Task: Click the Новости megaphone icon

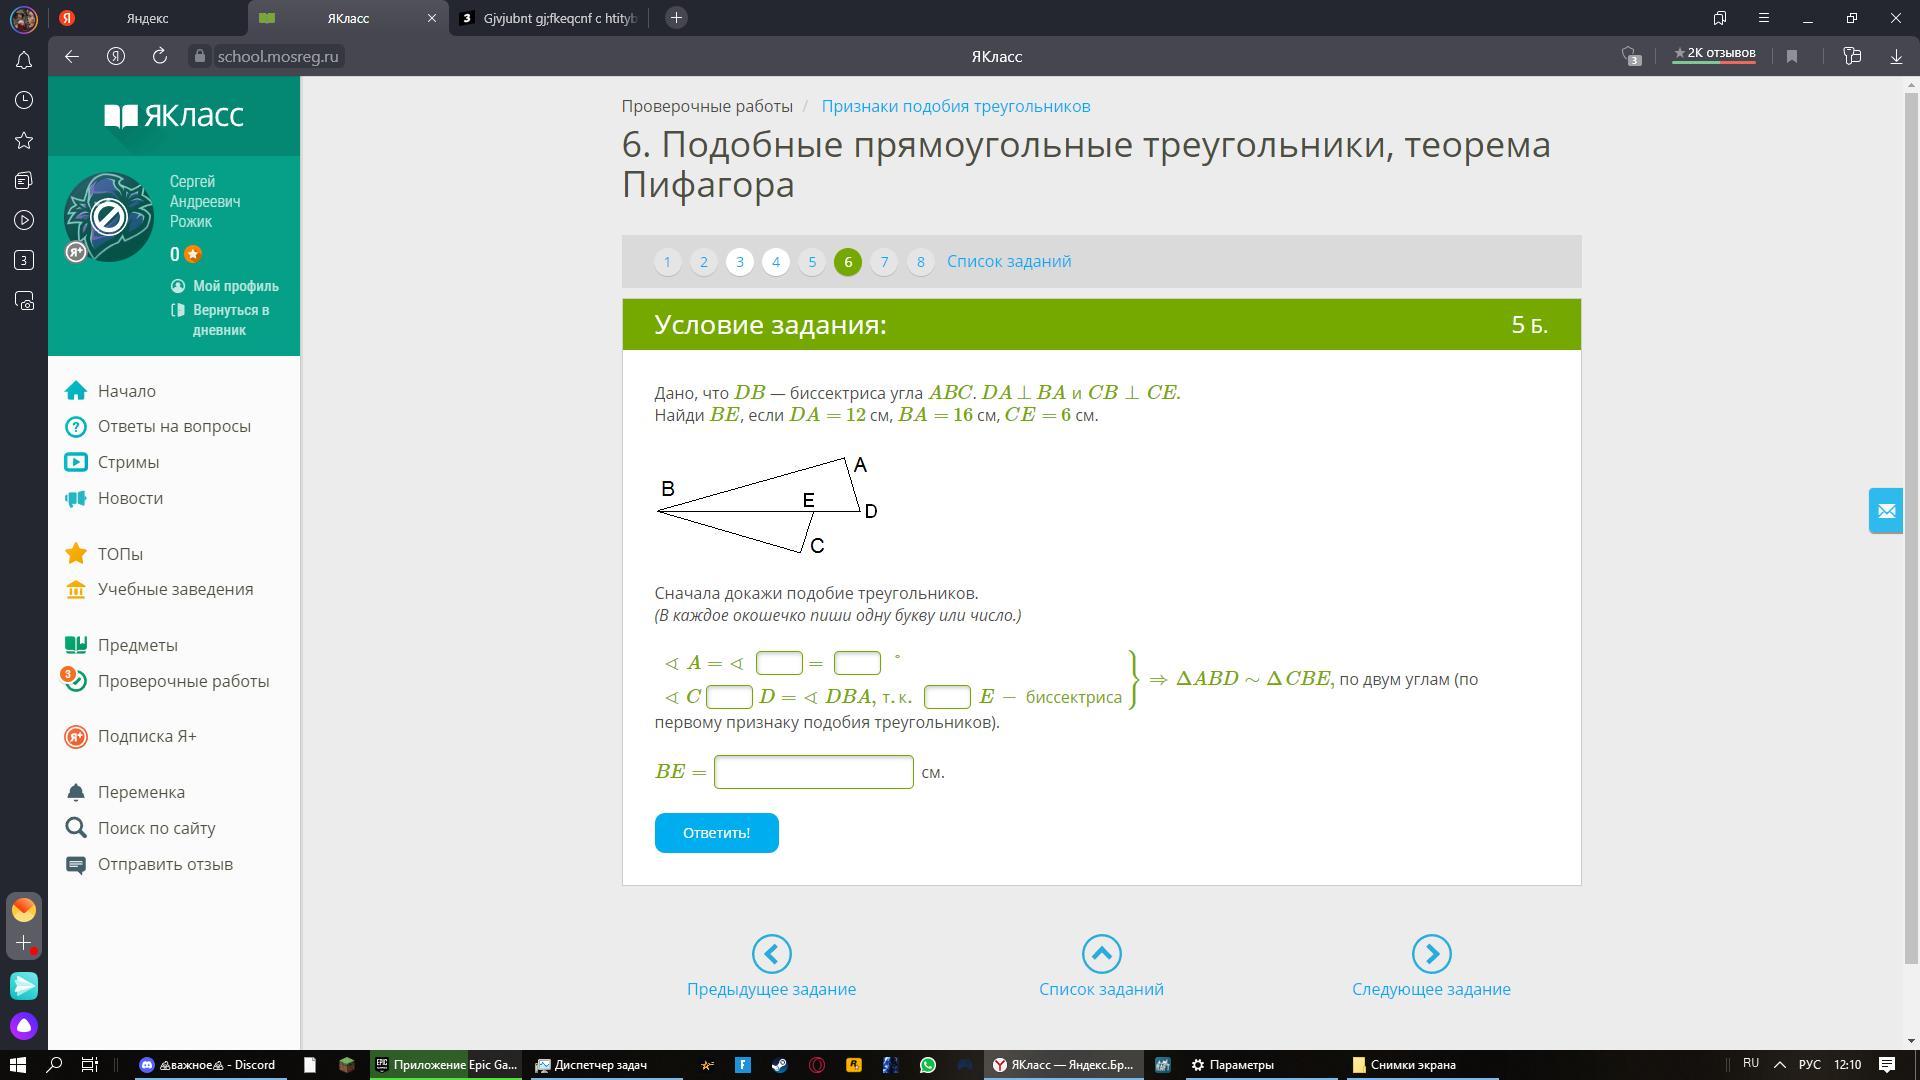Action: [76, 498]
